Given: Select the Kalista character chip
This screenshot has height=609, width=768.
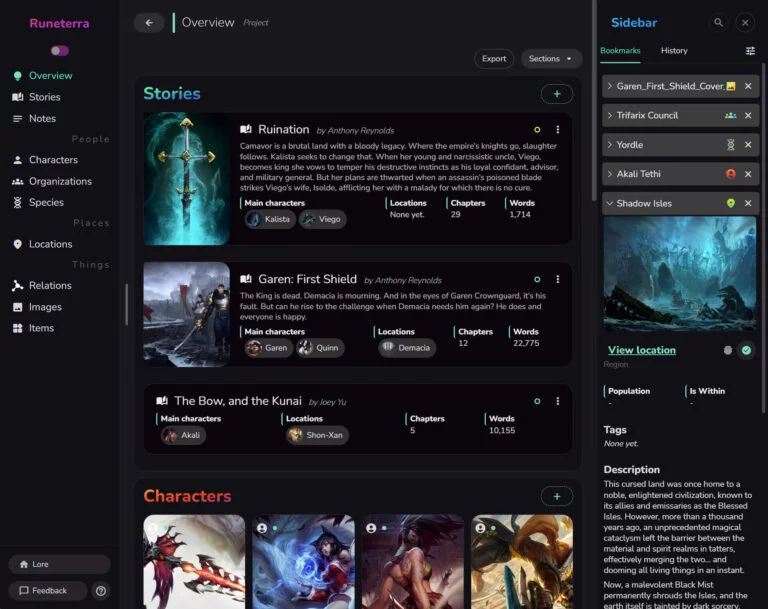Looking at the screenshot, I should (270, 219).
